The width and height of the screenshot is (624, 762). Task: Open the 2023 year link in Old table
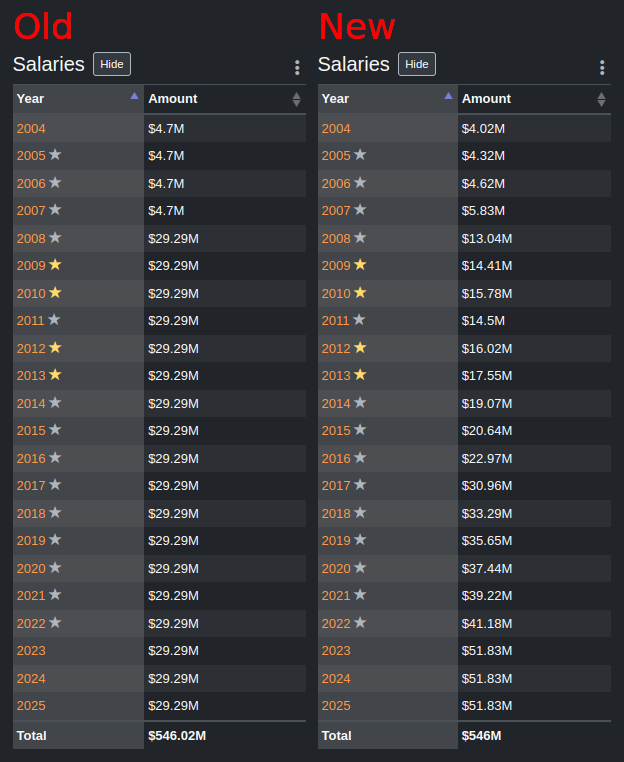pos(31,651)
